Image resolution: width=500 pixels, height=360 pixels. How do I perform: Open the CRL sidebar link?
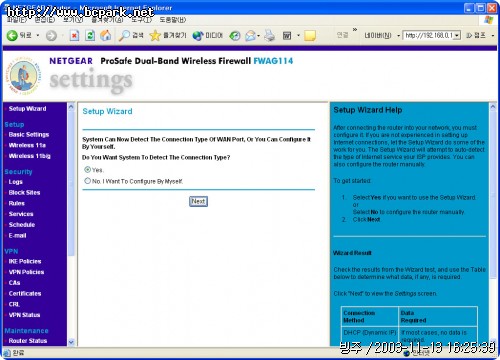pyautogui.click(x=14, y=304)
